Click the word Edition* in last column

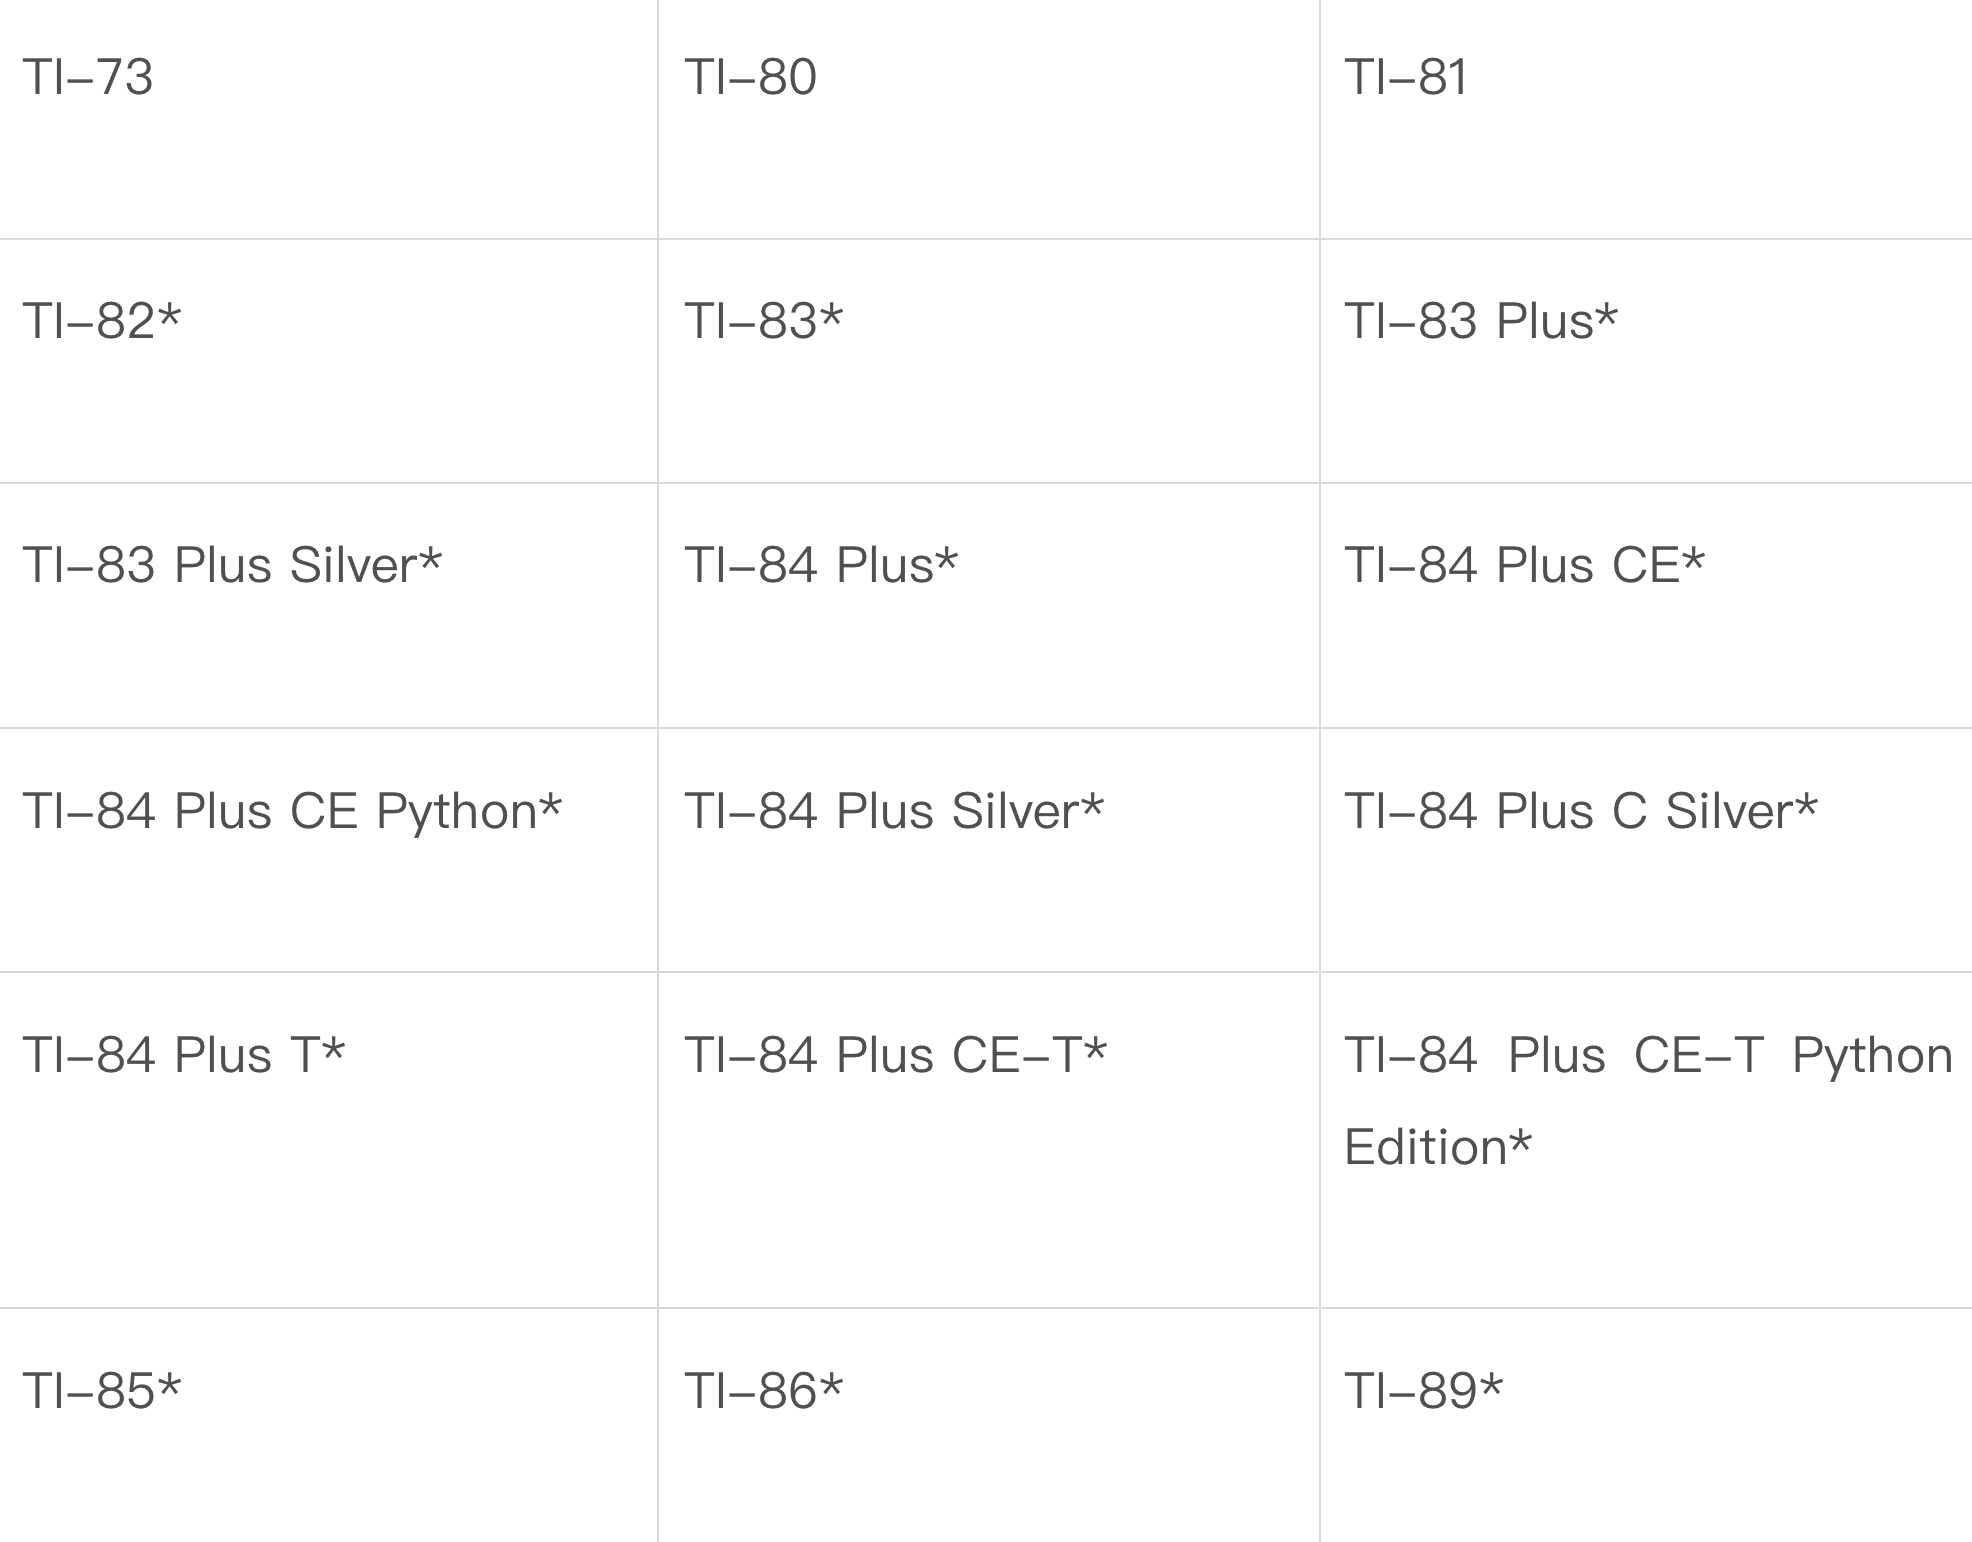pos(1438,1147)
